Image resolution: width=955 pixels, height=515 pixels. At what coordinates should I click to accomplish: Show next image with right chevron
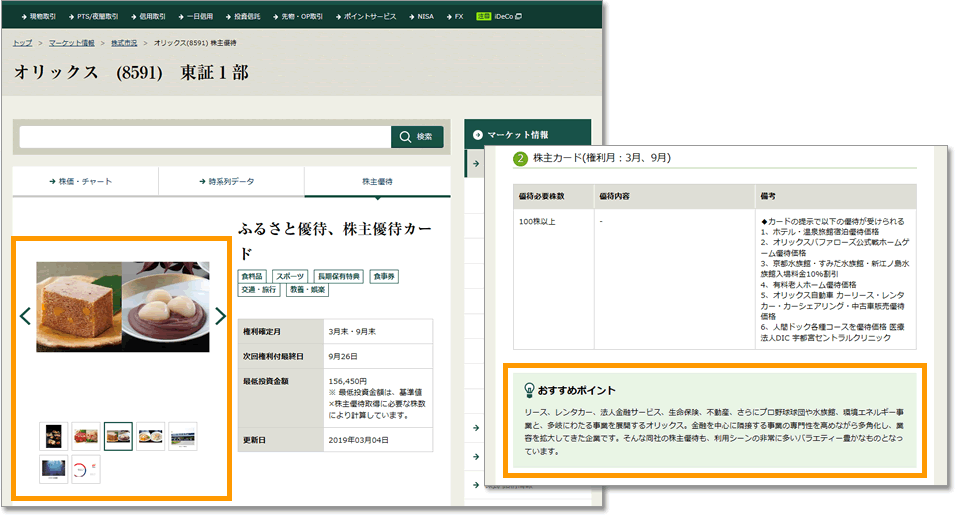pyautogui.click(x=220, y=316)
